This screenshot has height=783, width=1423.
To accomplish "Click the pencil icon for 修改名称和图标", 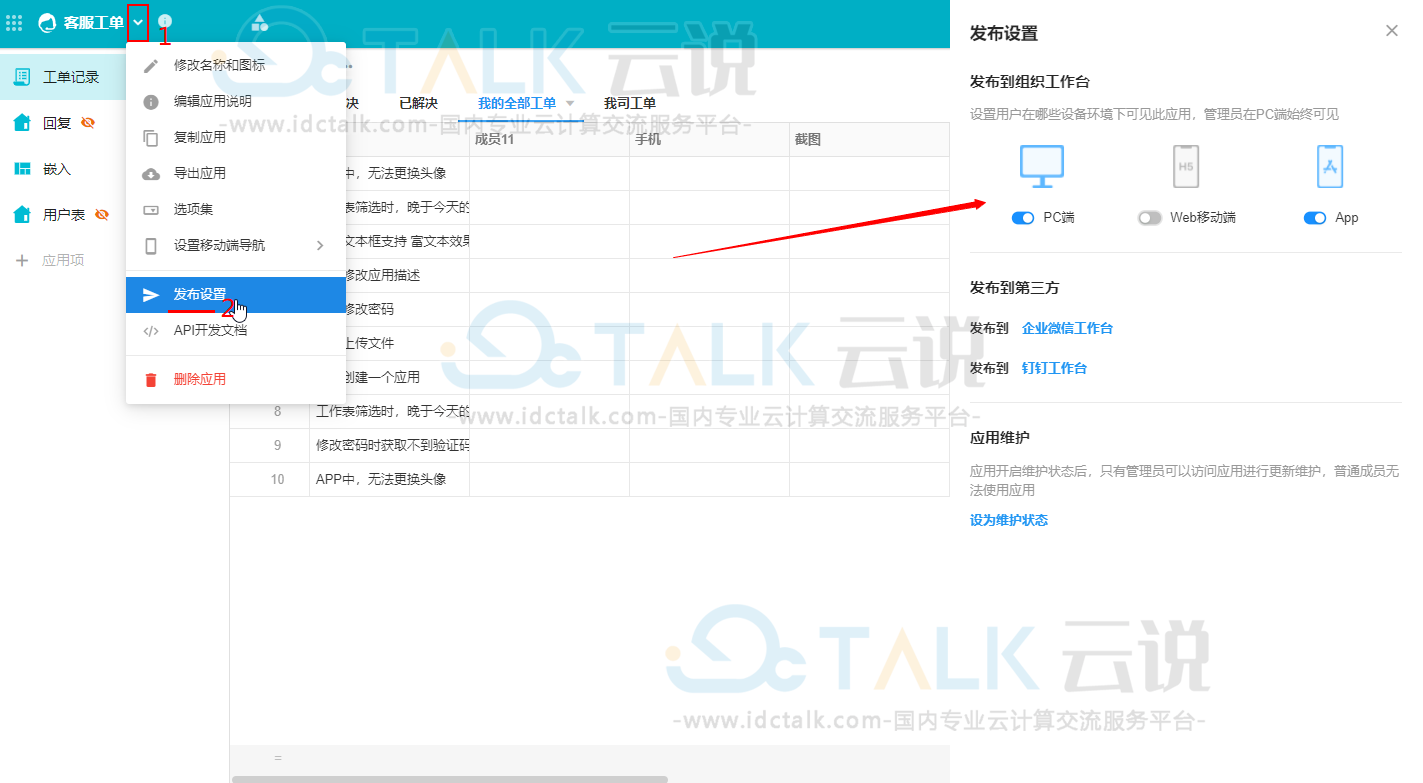I will 151,66.
